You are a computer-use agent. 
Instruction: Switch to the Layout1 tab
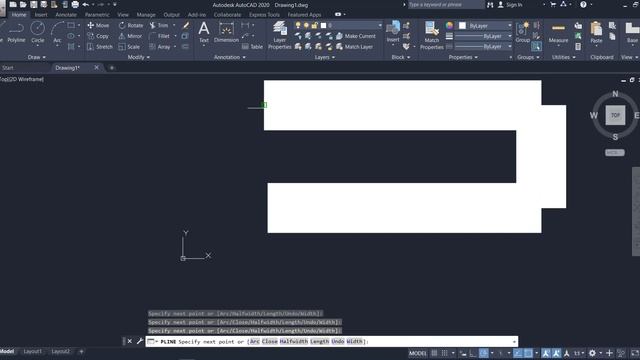(33, 351)
